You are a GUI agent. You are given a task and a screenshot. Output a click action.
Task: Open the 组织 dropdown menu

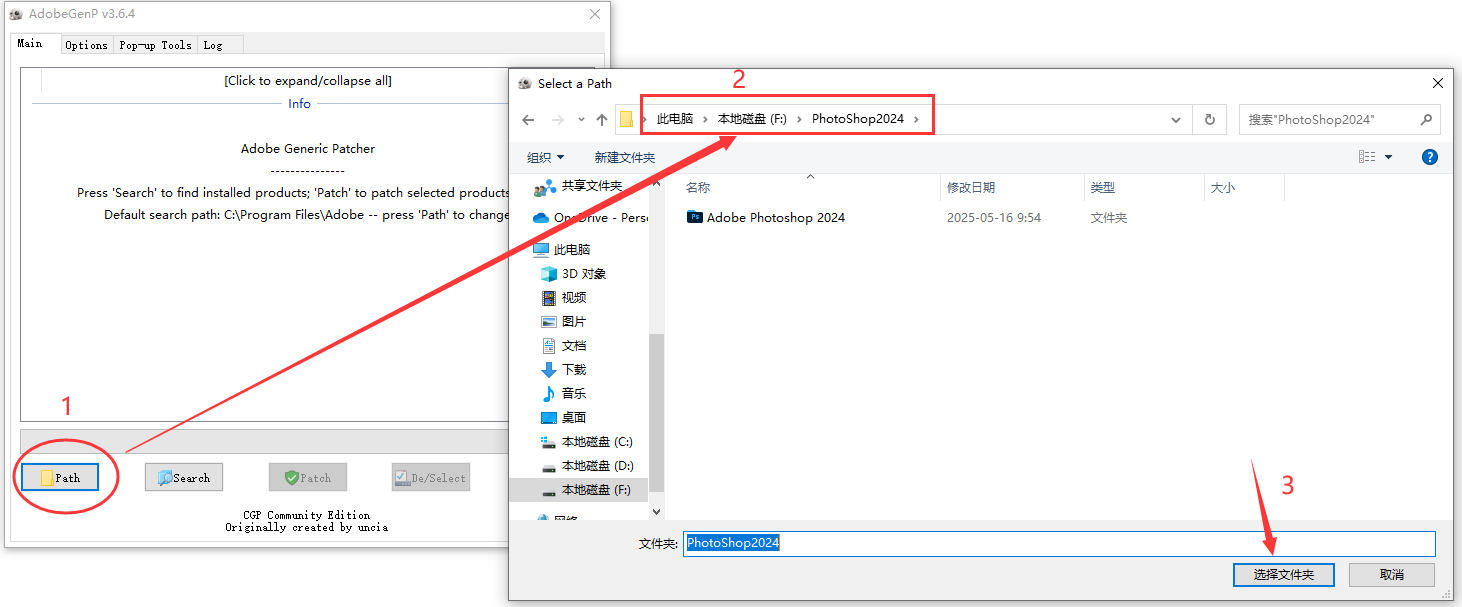coord(545,157)
